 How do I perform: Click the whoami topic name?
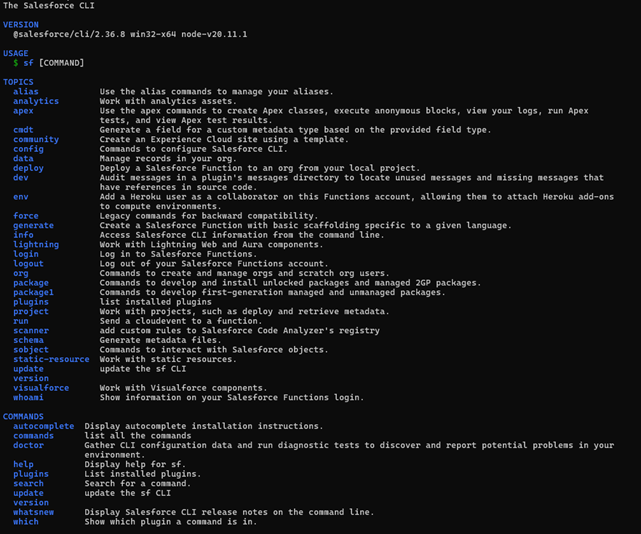pyautogui.click(x=28, y=397)
